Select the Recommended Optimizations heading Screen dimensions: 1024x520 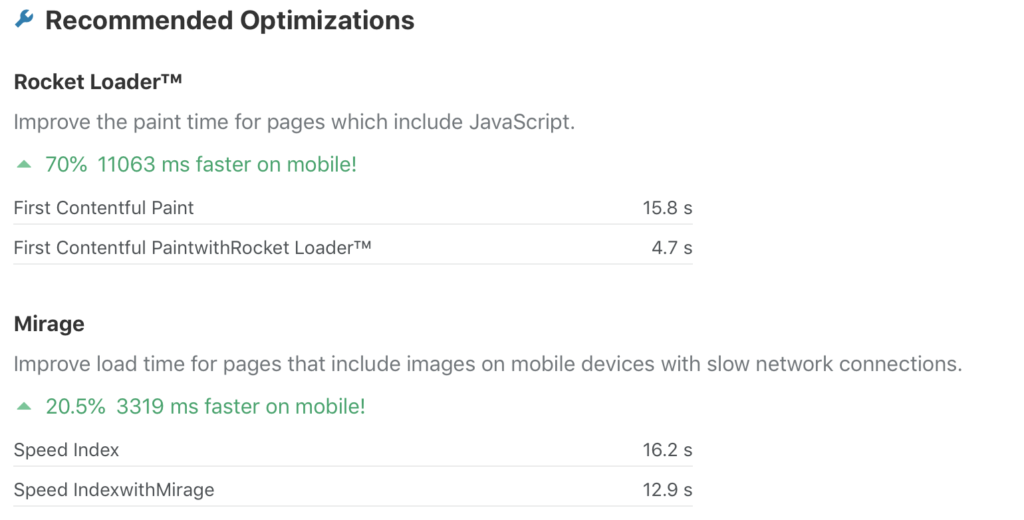(229, 20)
